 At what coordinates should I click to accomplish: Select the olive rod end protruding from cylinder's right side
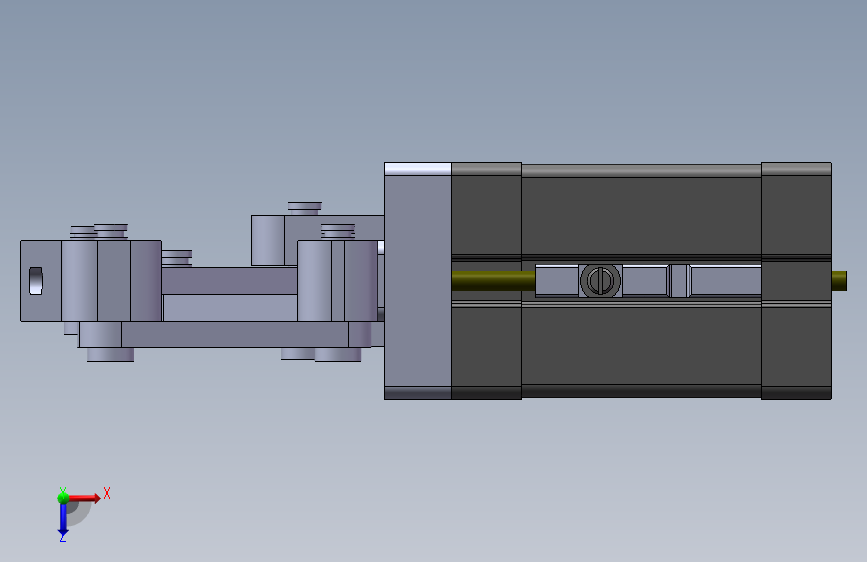tap(839, 280)
